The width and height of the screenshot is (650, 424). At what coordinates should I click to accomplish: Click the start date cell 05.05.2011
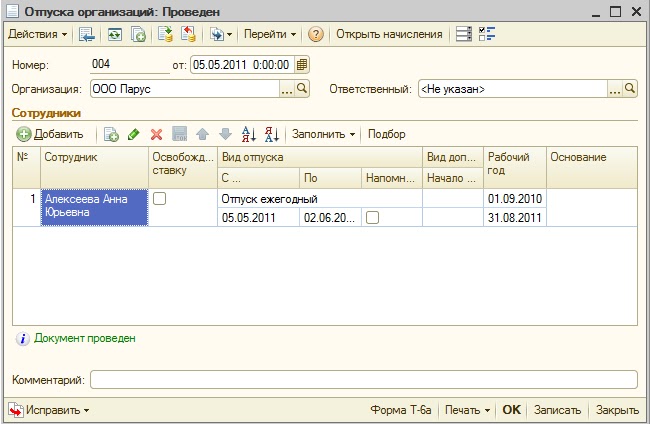tap(258, 217)
